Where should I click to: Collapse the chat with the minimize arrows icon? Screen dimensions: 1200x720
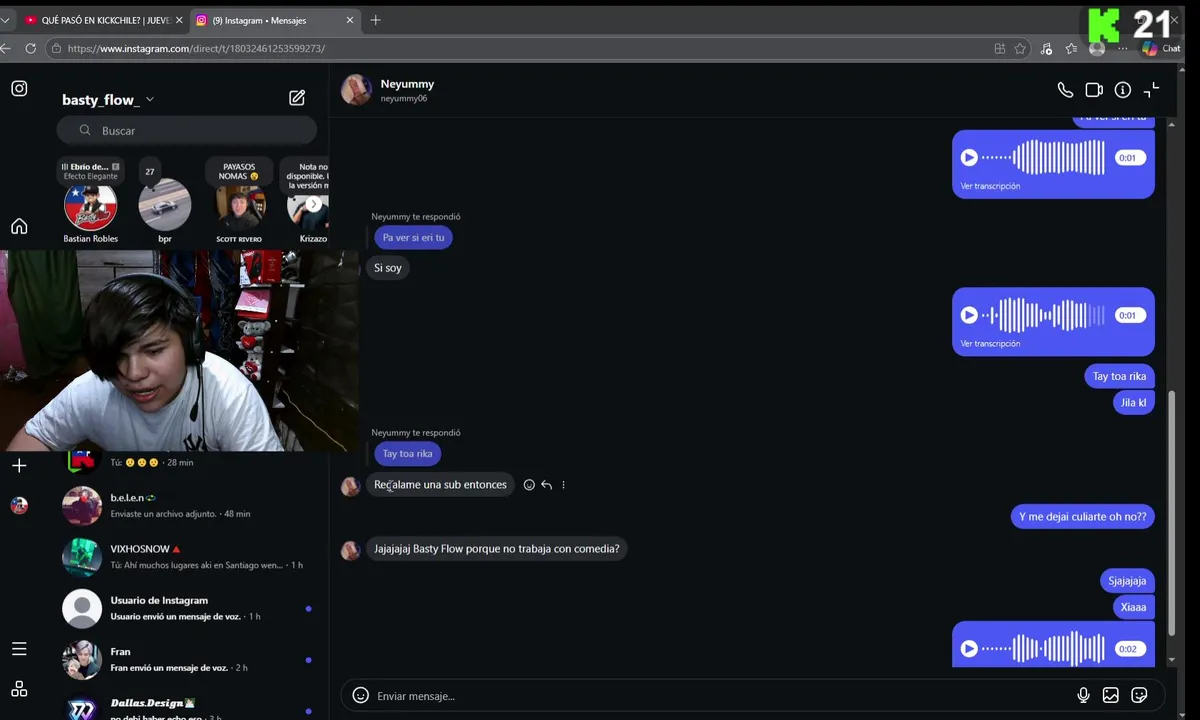1152,90
